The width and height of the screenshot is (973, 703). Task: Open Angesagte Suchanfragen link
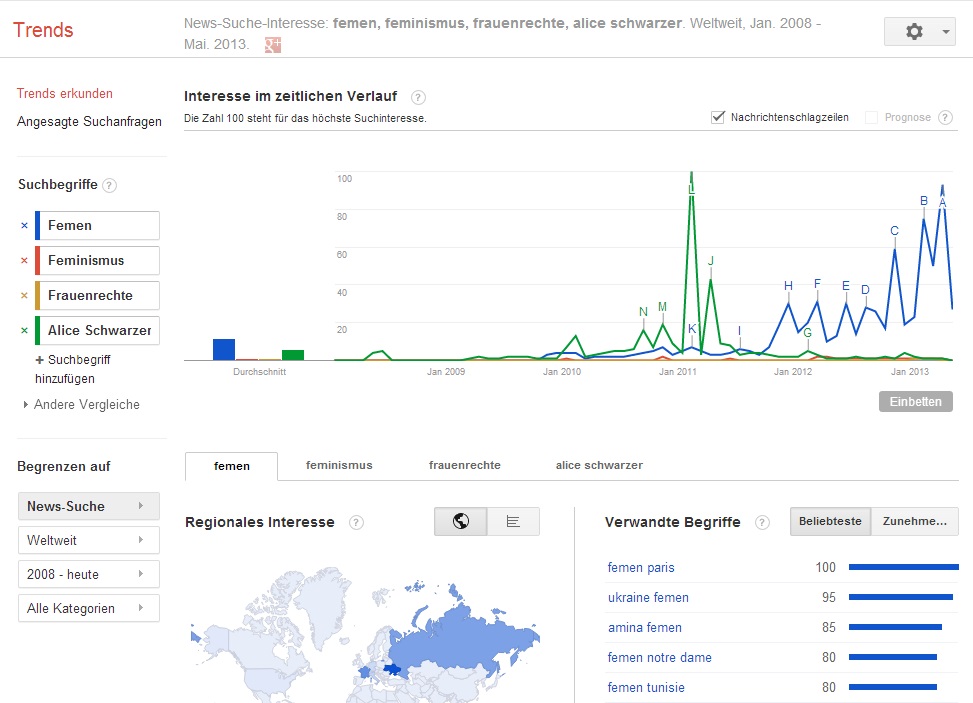click(x=89, y=122)
